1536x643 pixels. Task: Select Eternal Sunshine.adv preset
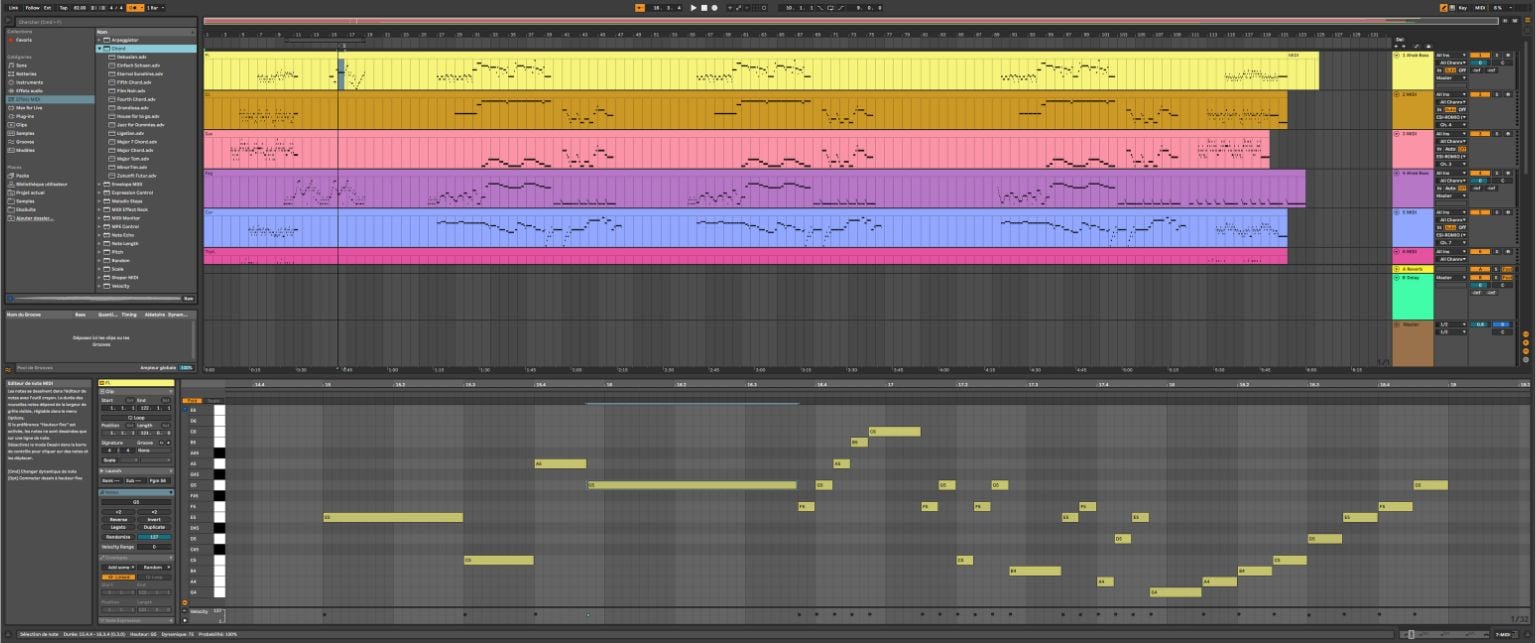138,73
